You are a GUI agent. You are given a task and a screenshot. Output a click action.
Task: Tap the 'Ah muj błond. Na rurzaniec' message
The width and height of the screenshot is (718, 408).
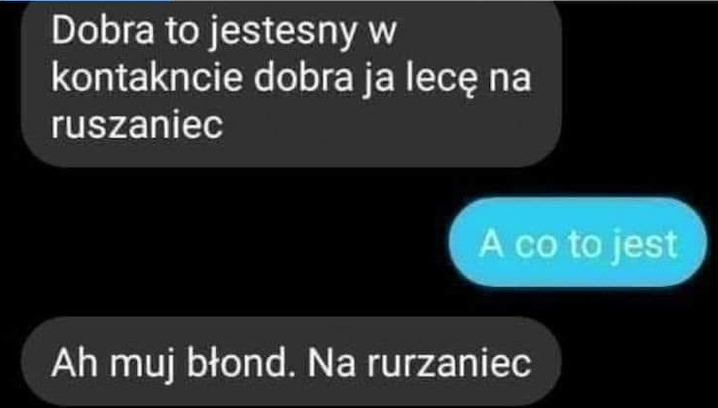click(x=291, y=362)
